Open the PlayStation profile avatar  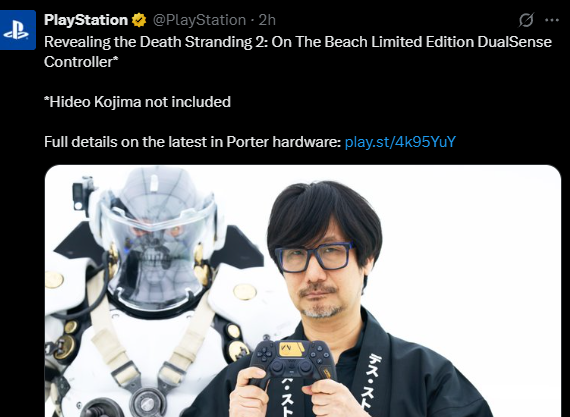(17, 30)
